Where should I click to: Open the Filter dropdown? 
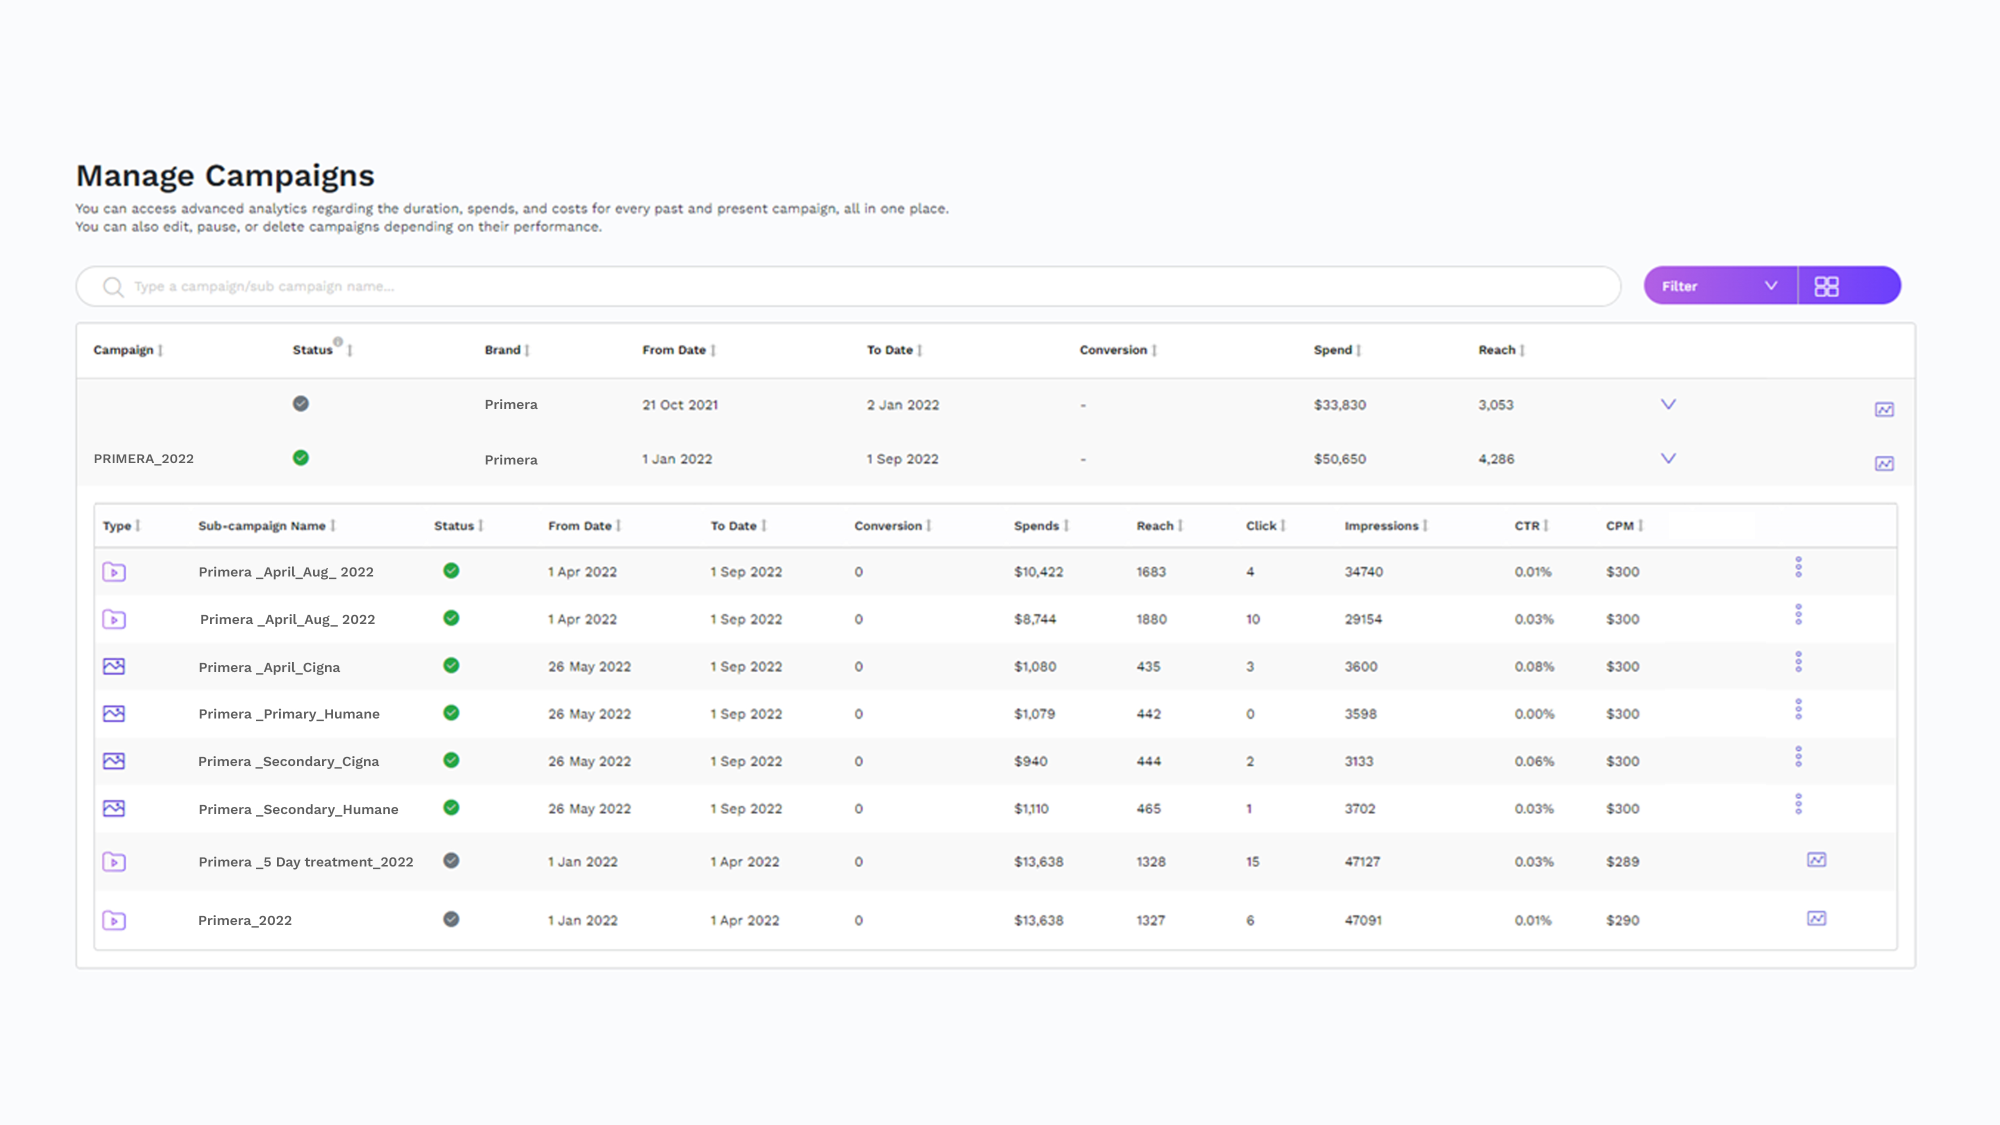pyautogui.click(x=1720, y=286)
